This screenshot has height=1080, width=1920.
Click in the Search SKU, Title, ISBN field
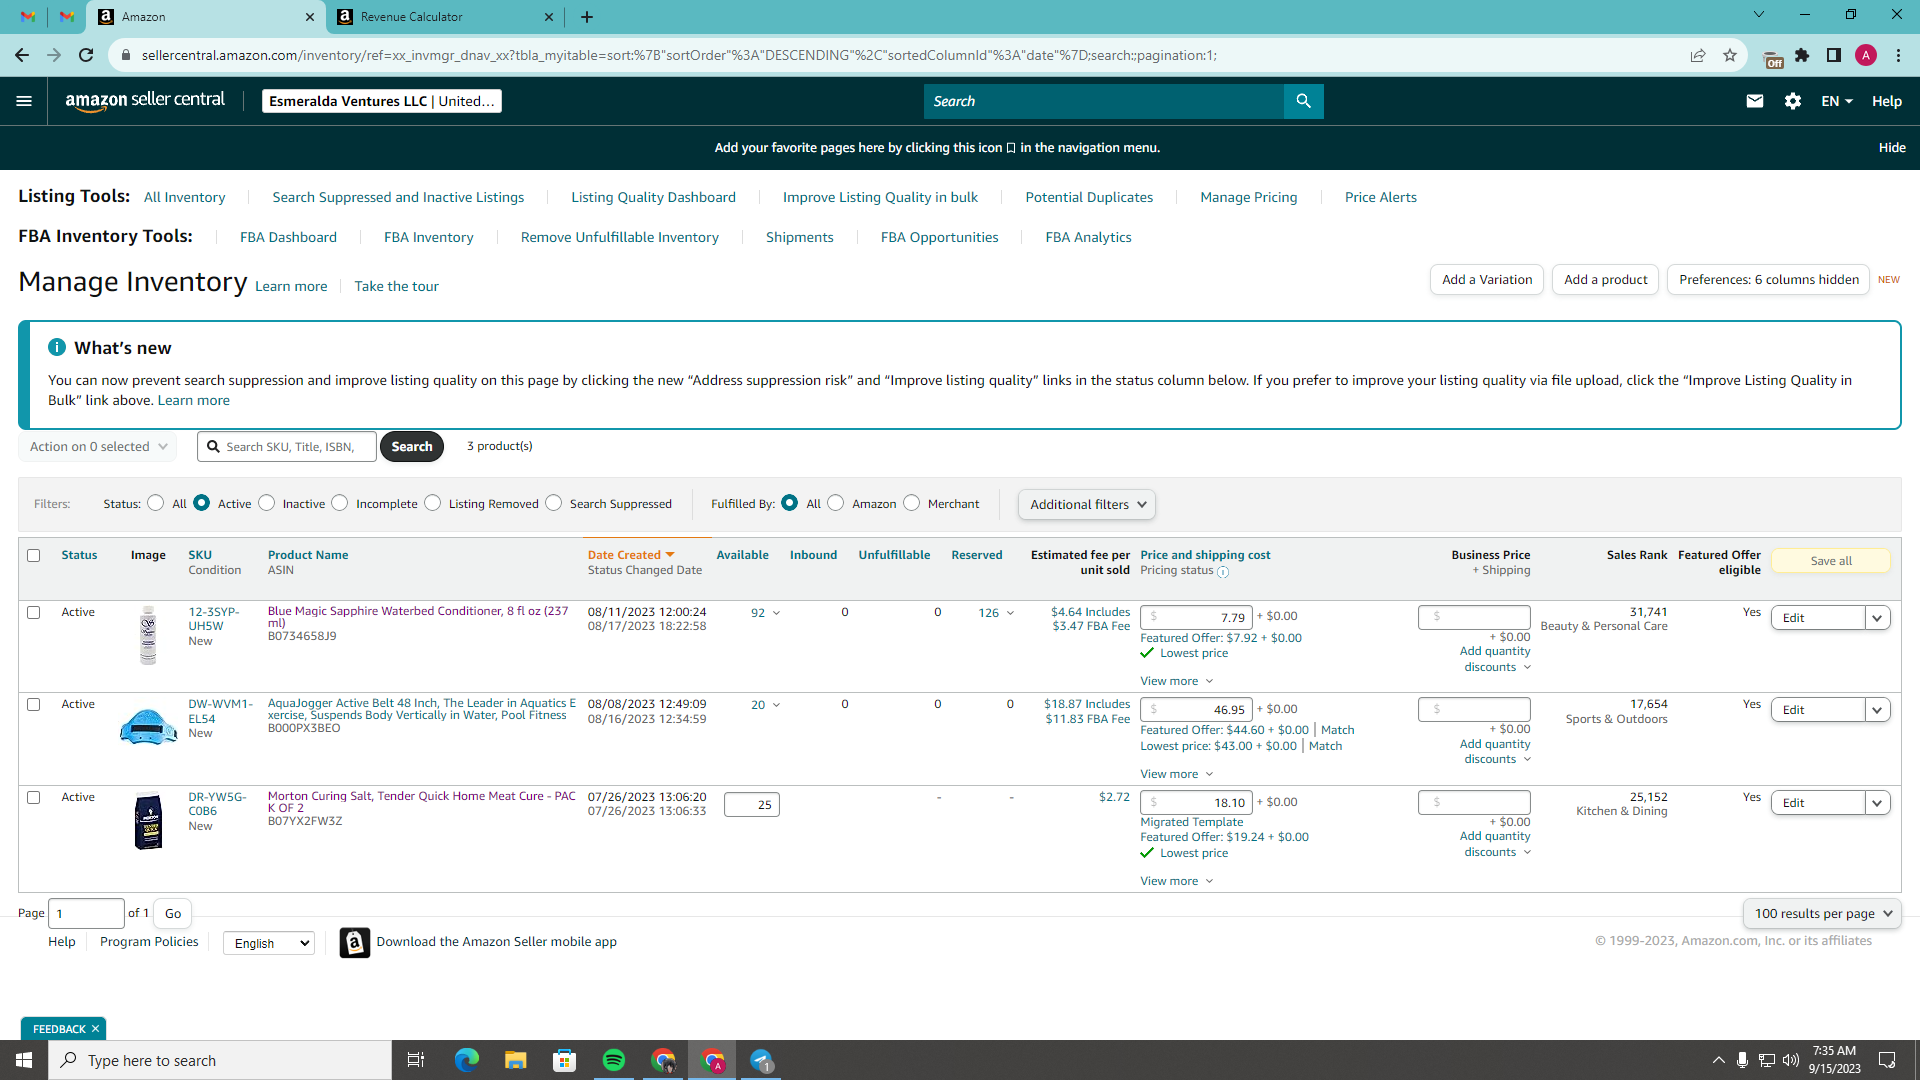[287, 447]
